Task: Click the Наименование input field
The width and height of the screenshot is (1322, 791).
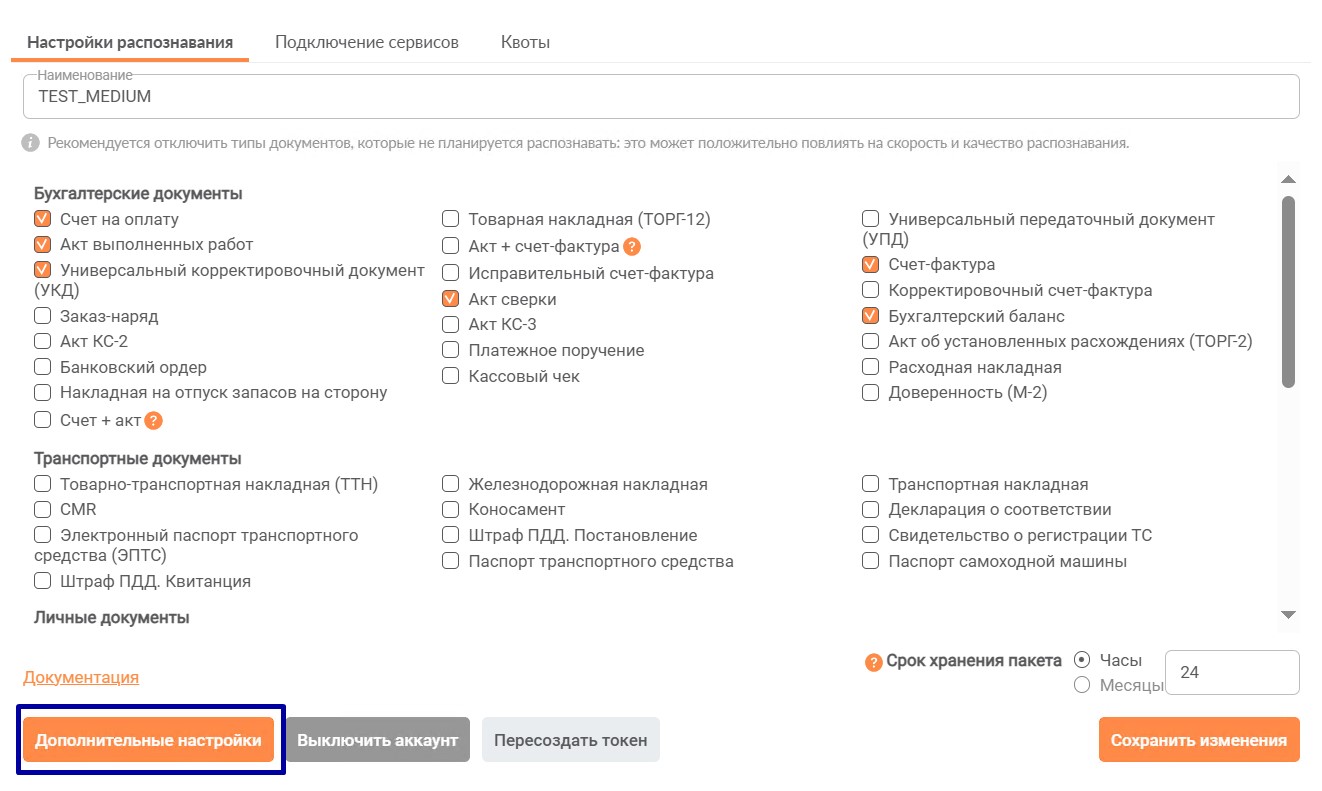Action: [x=661, y=97]
